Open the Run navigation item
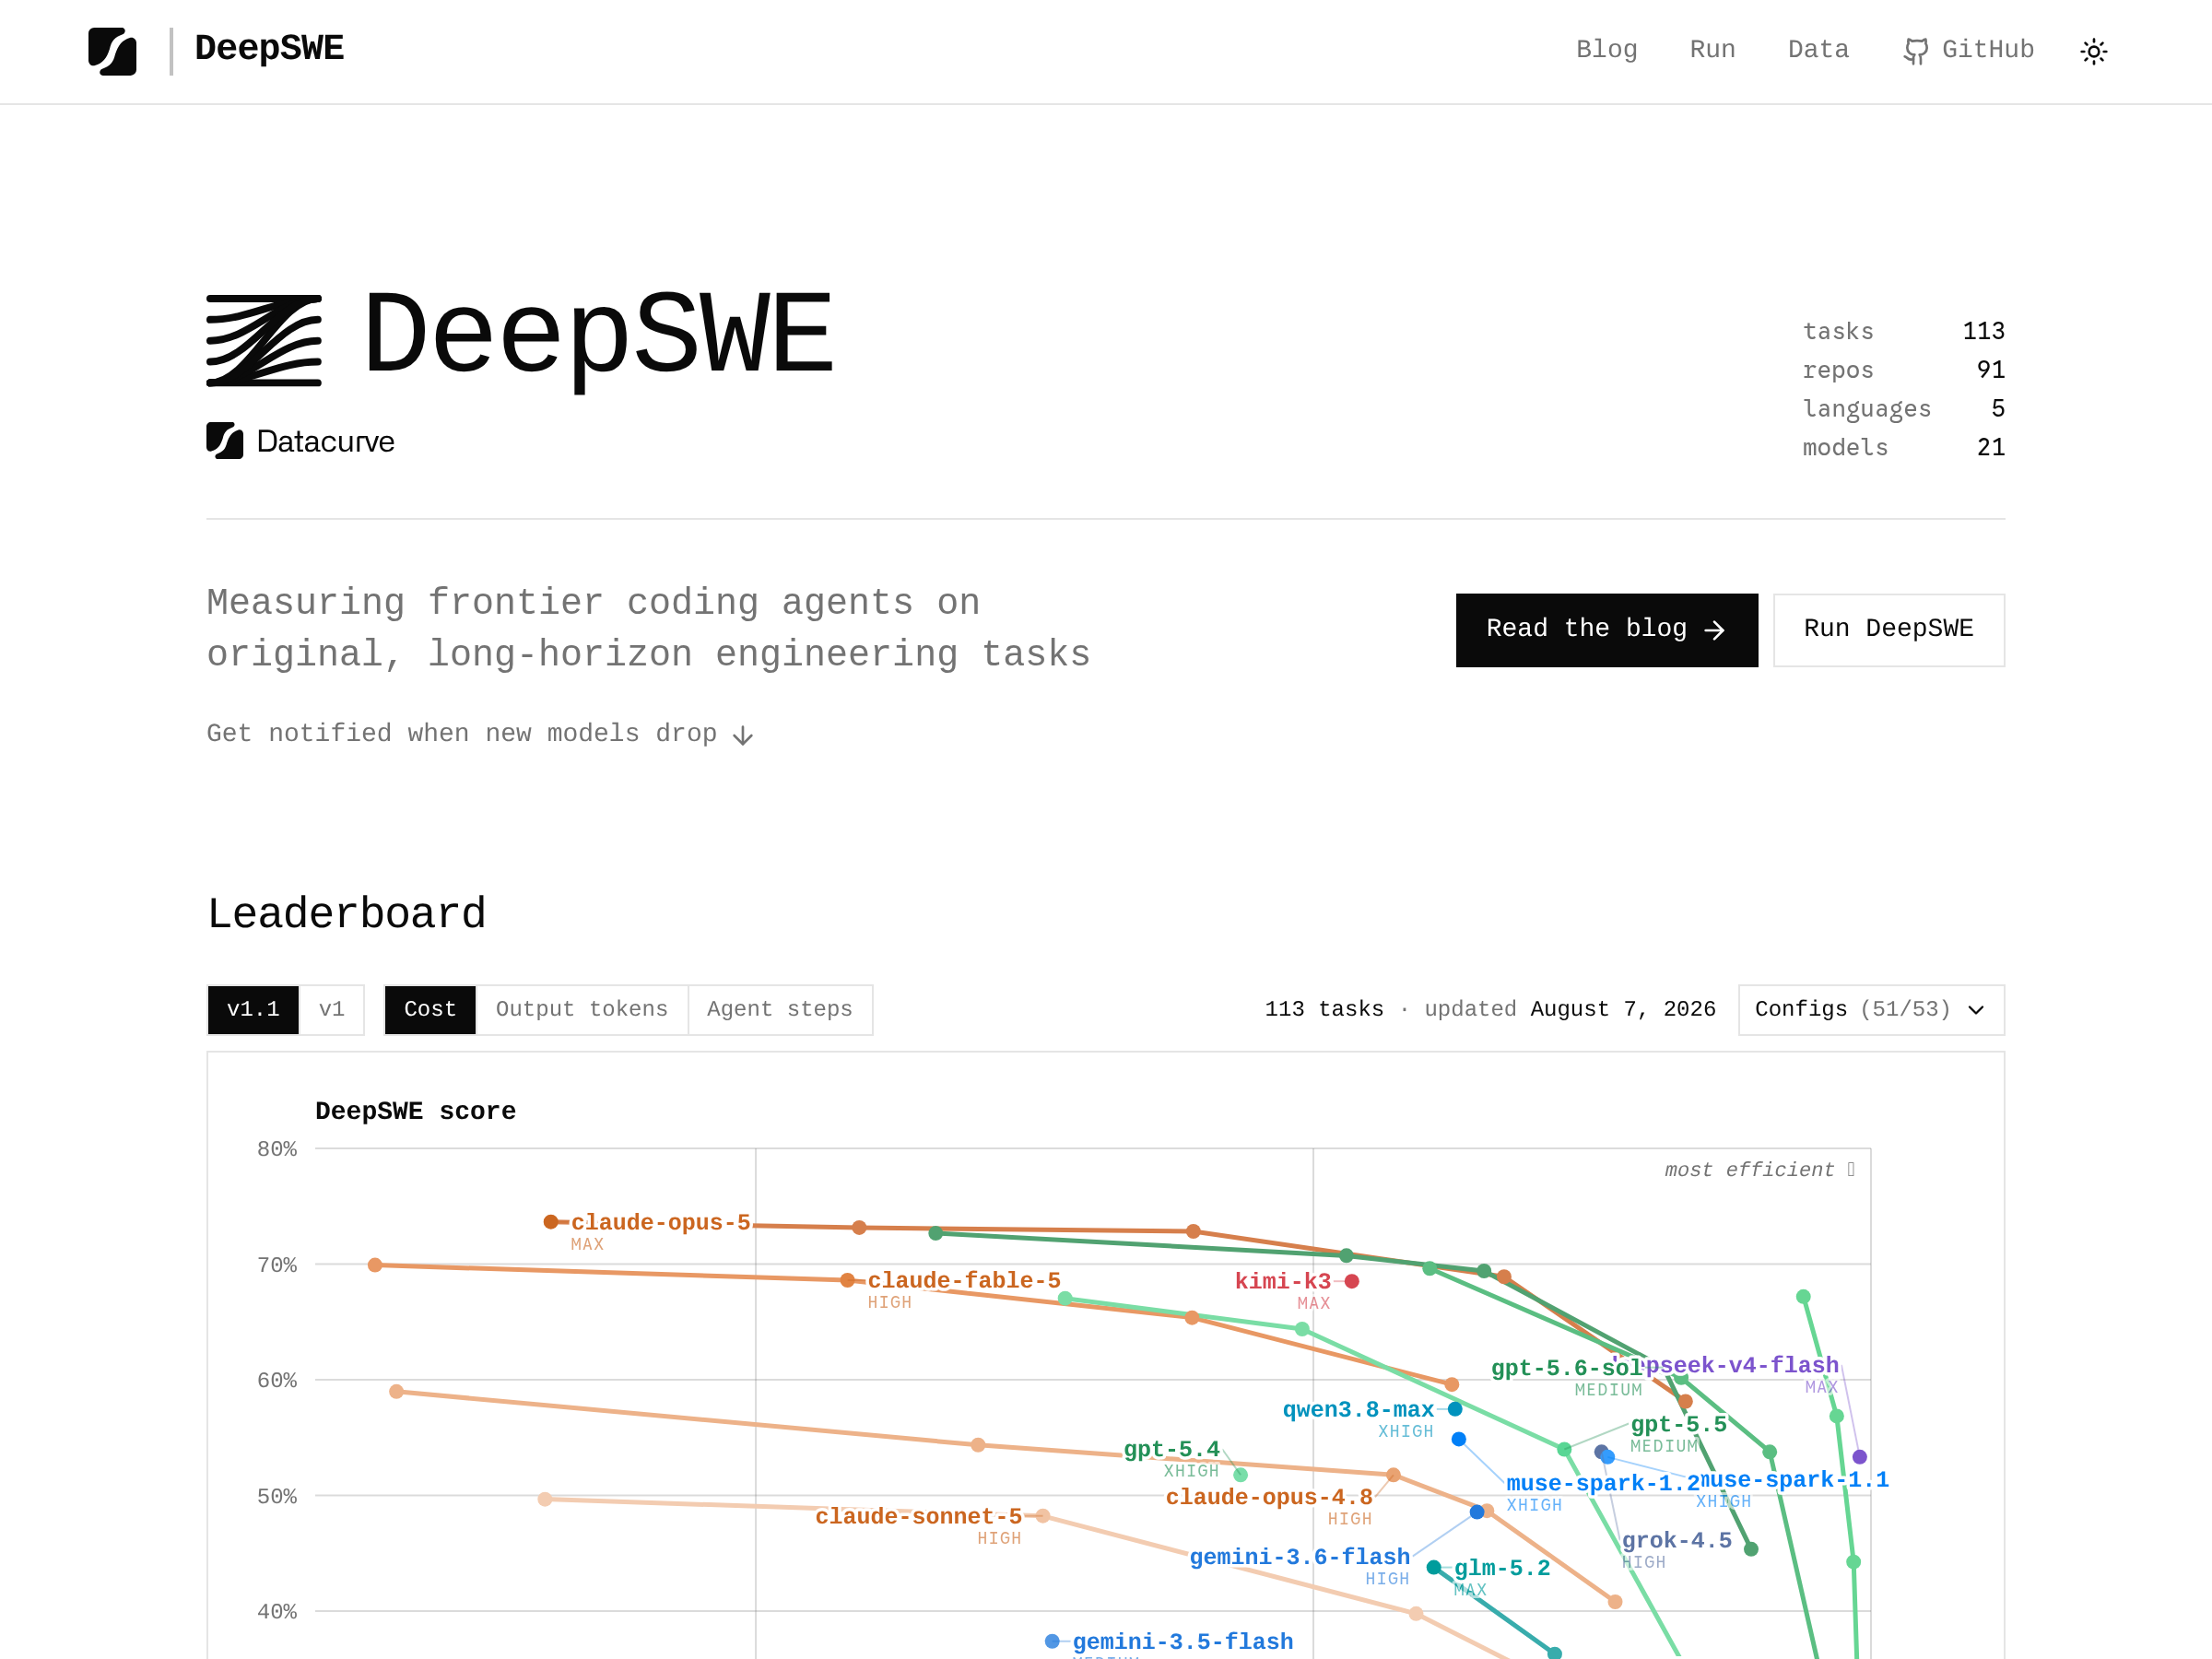 (x=1712, y=50)
